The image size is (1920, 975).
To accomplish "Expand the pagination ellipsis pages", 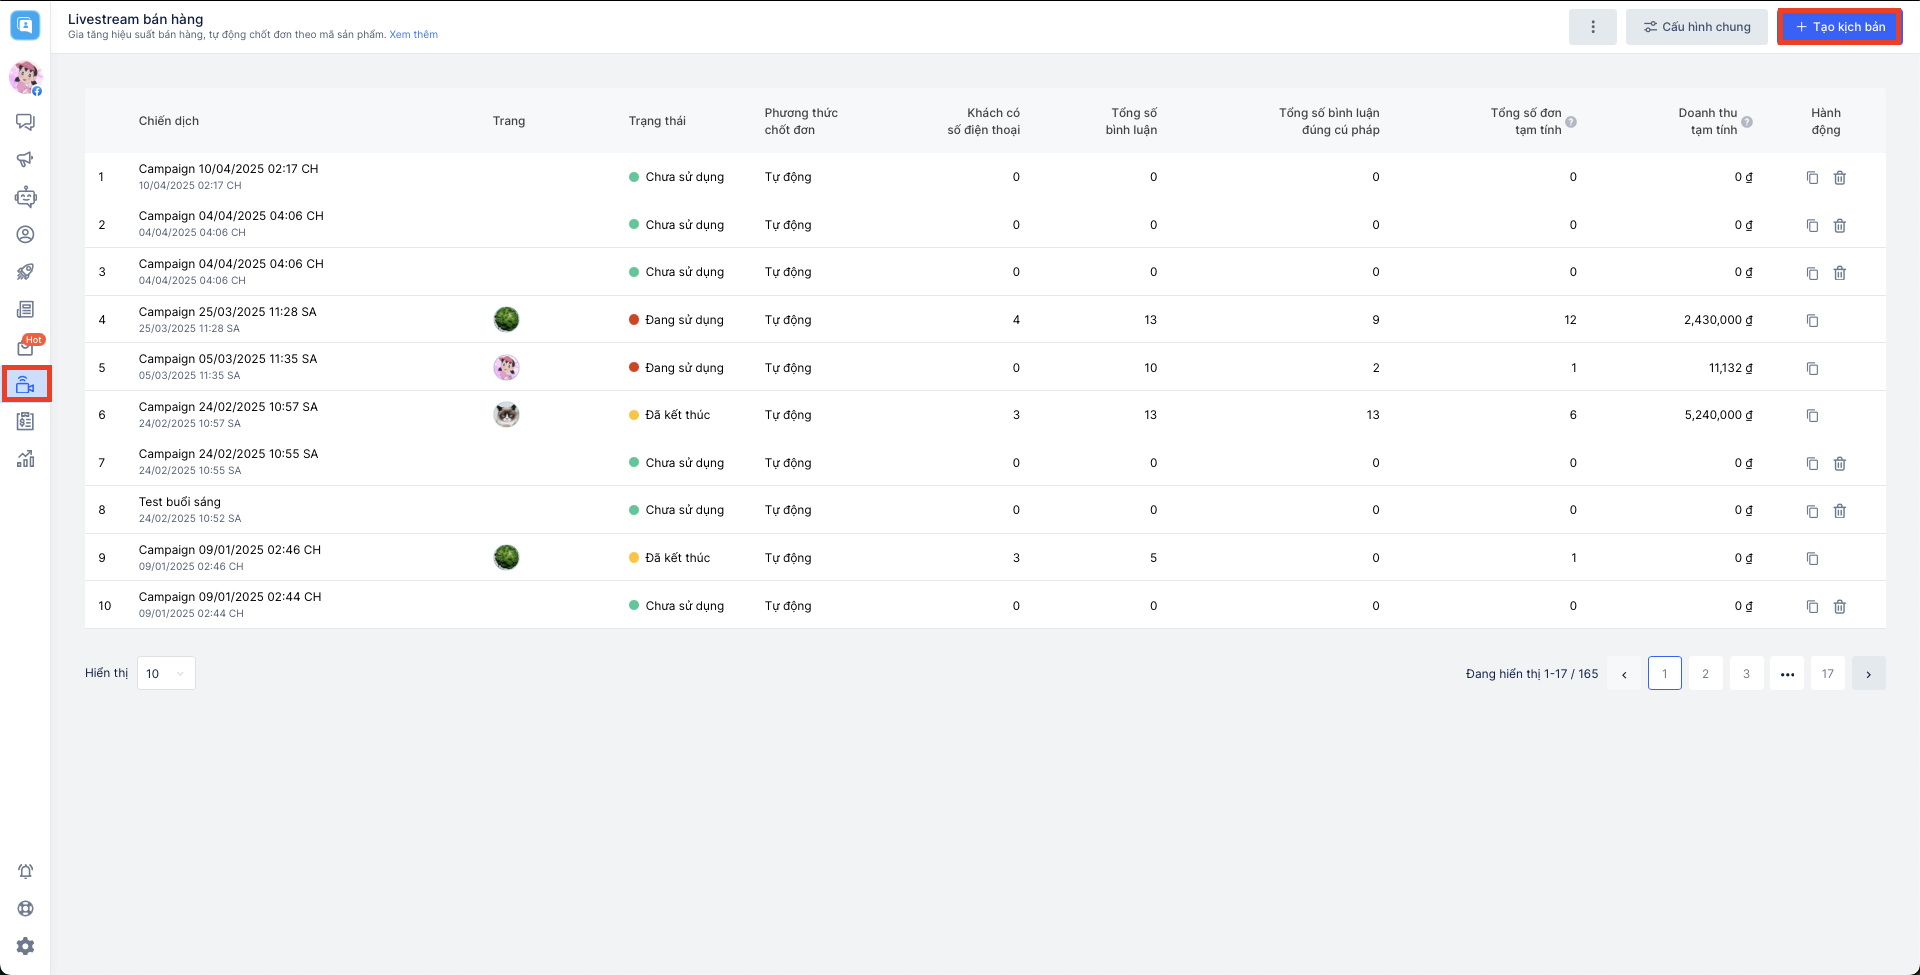I will tap(1787, 674).
